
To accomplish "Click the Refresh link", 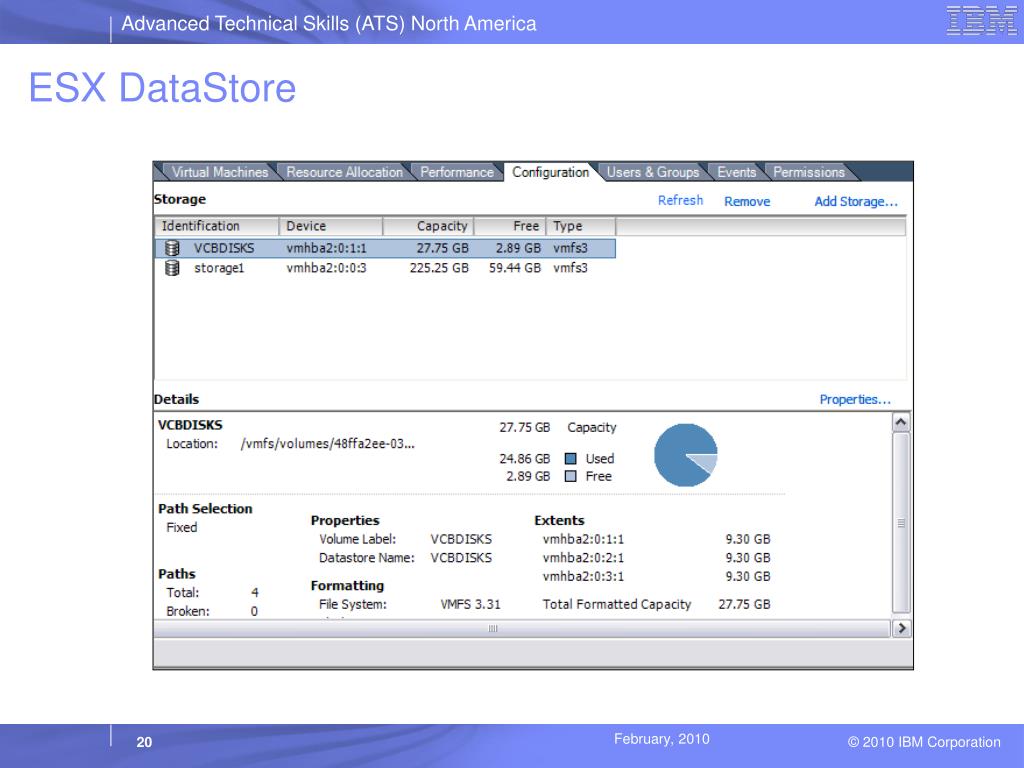I will (x=680, y=200).
